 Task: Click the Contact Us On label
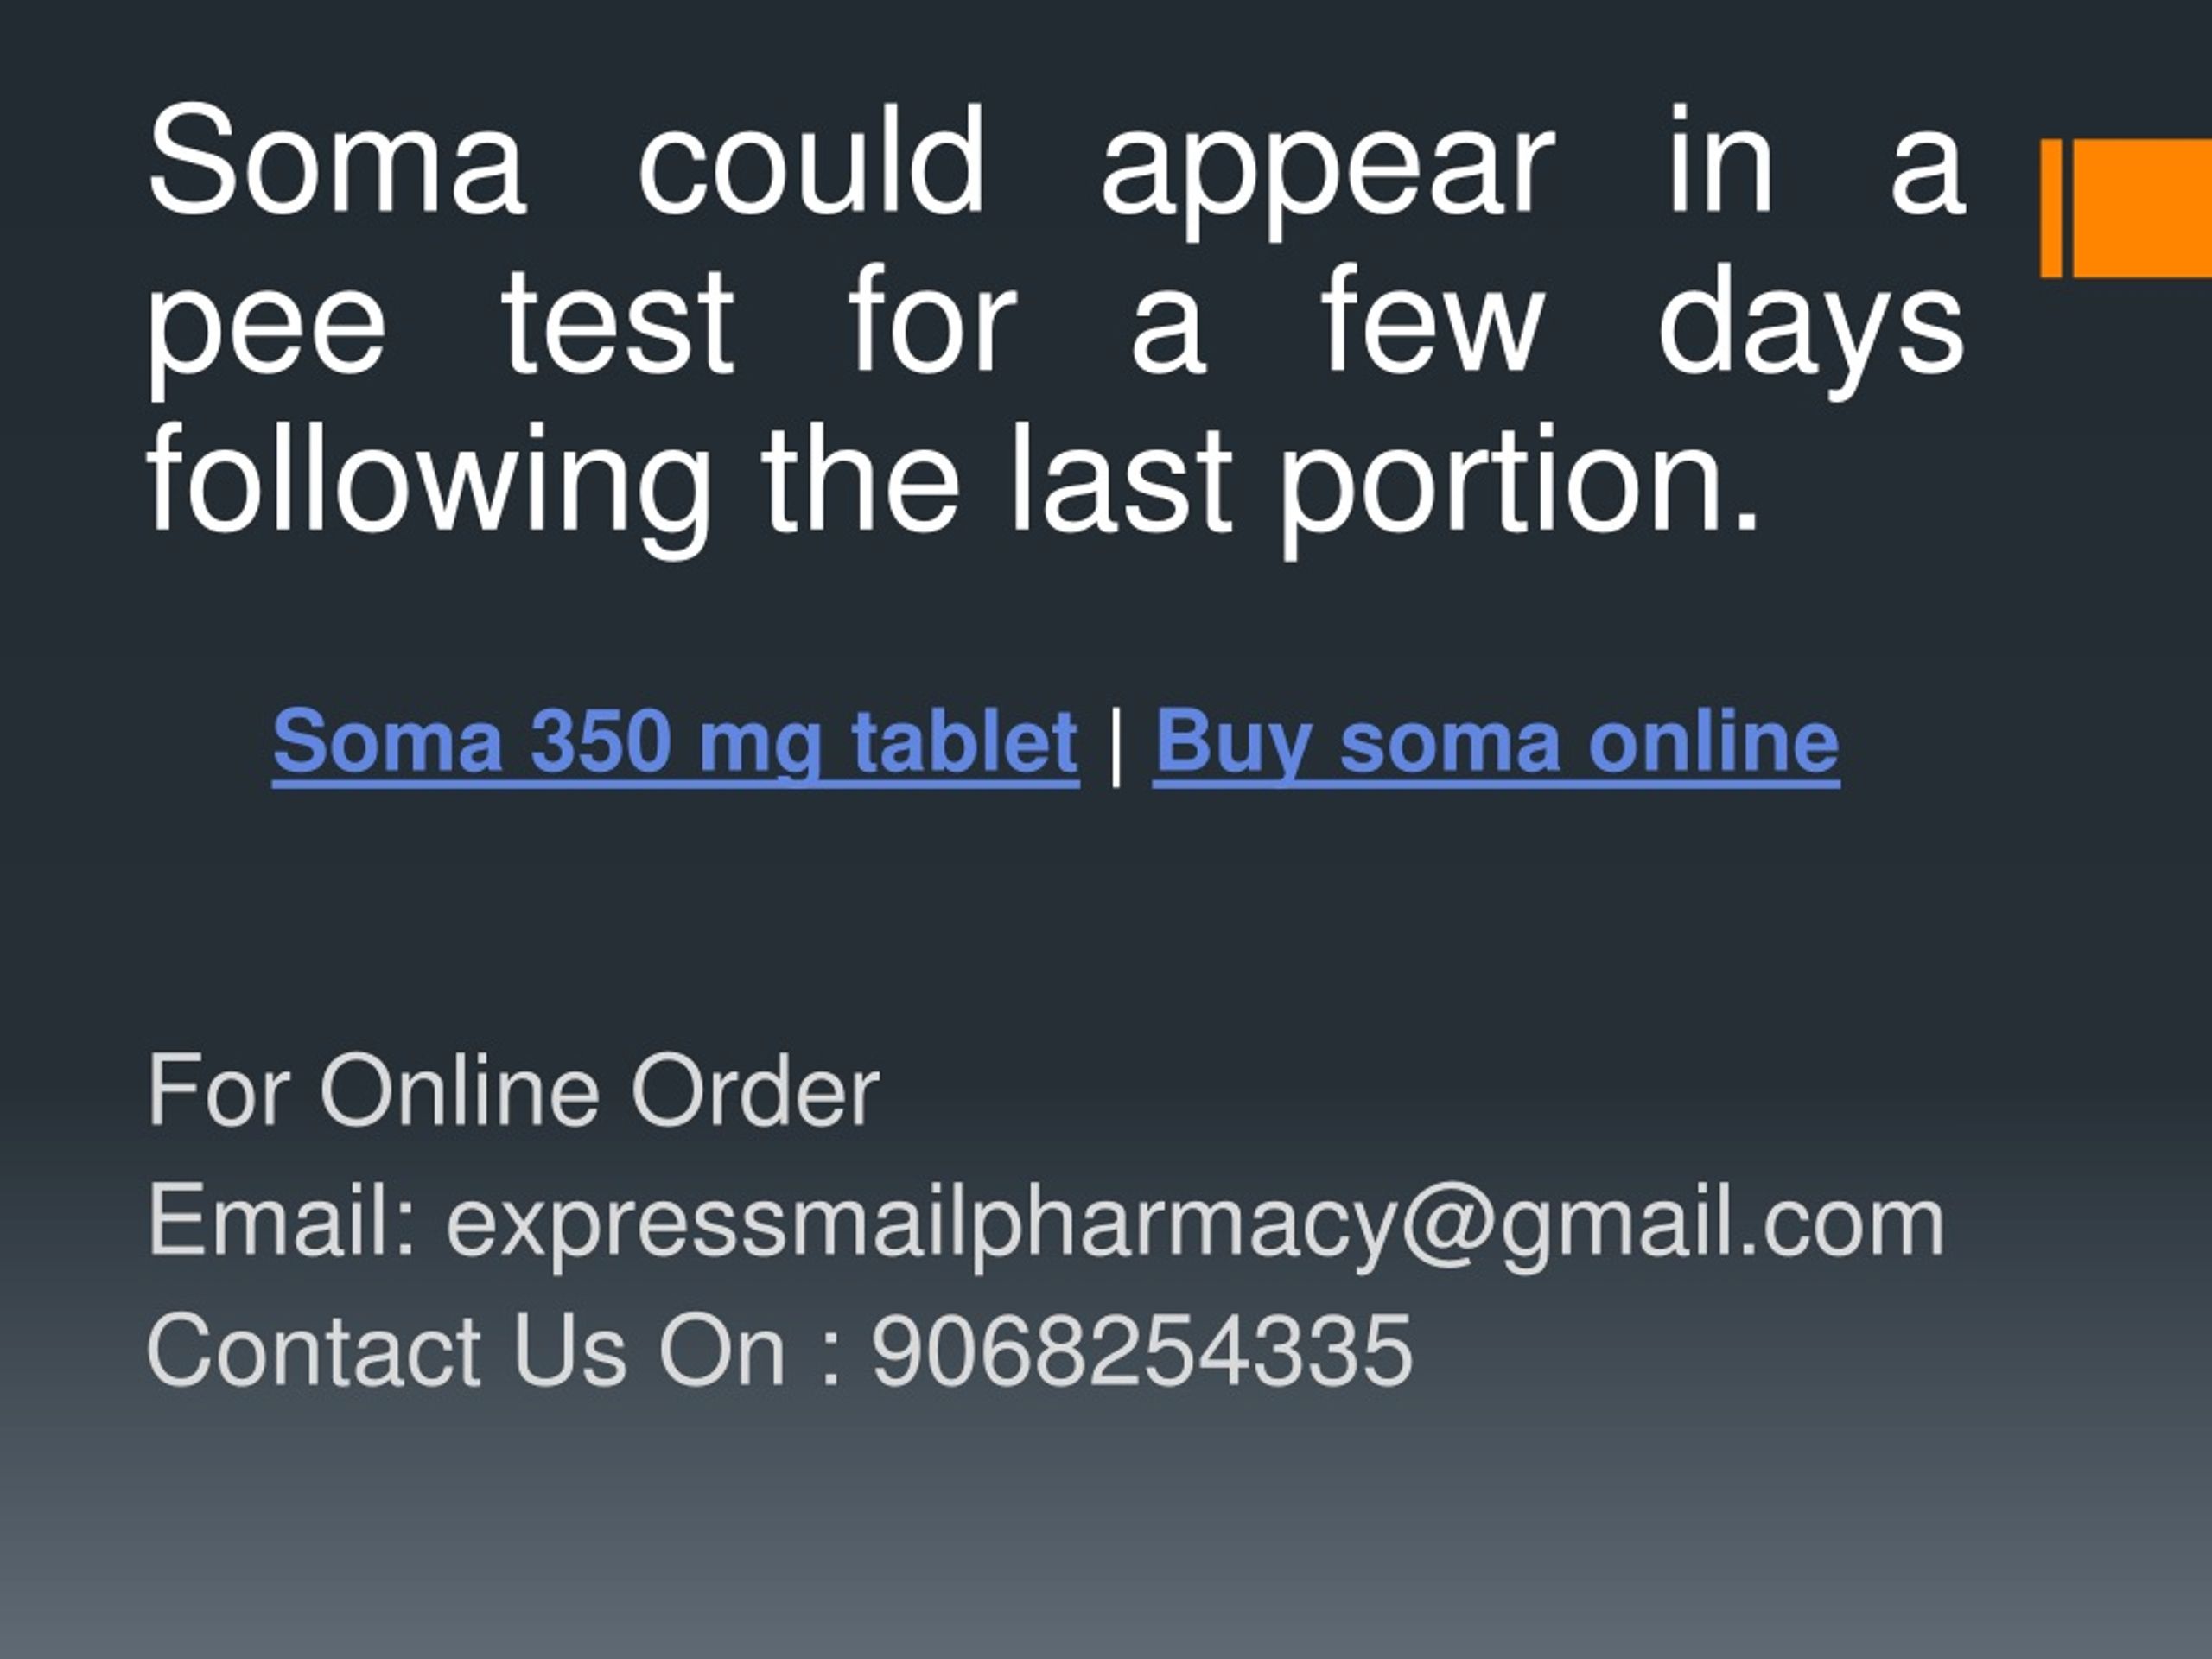point(466,1351)
